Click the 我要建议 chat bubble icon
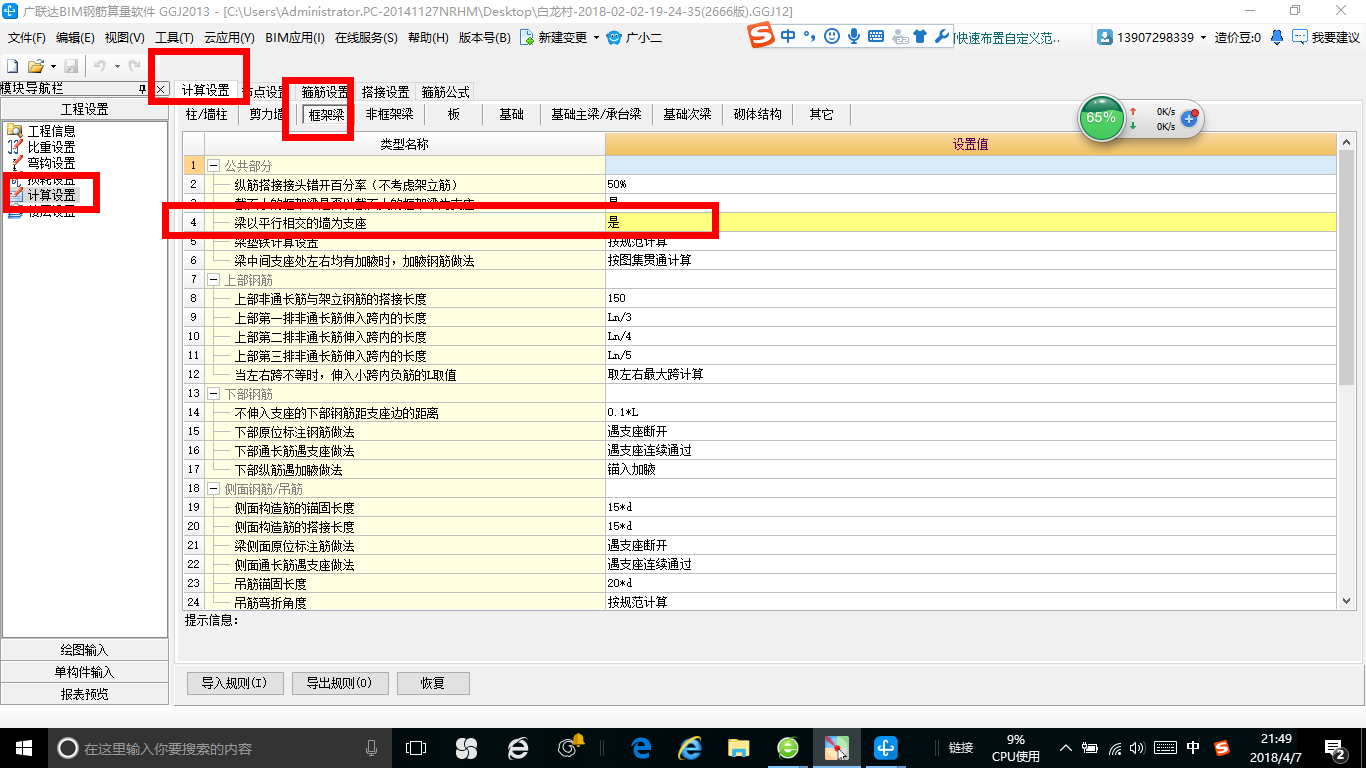 [x=1298, y=37]
